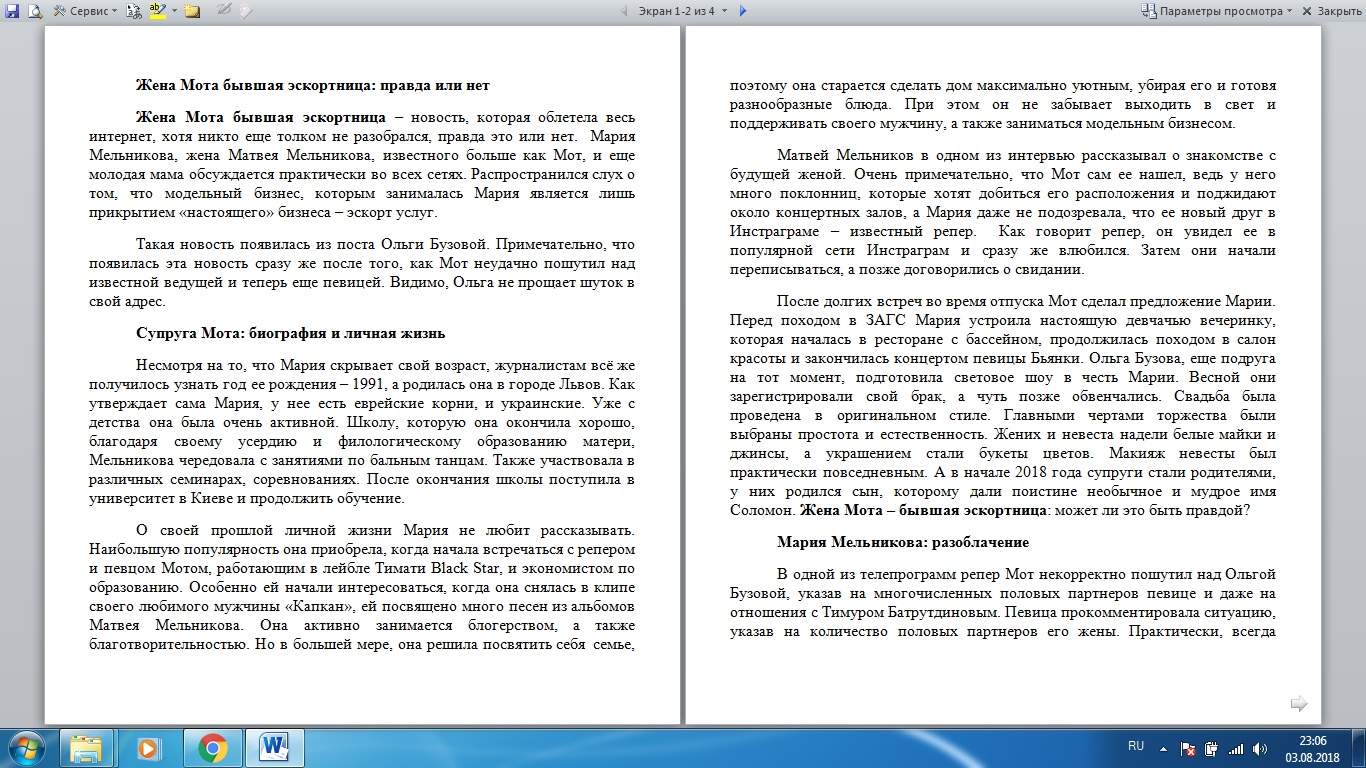Screen dimensions: 1366x768
Task: Save the document with the floppy disk icon
Action: [x=11, y=11]
